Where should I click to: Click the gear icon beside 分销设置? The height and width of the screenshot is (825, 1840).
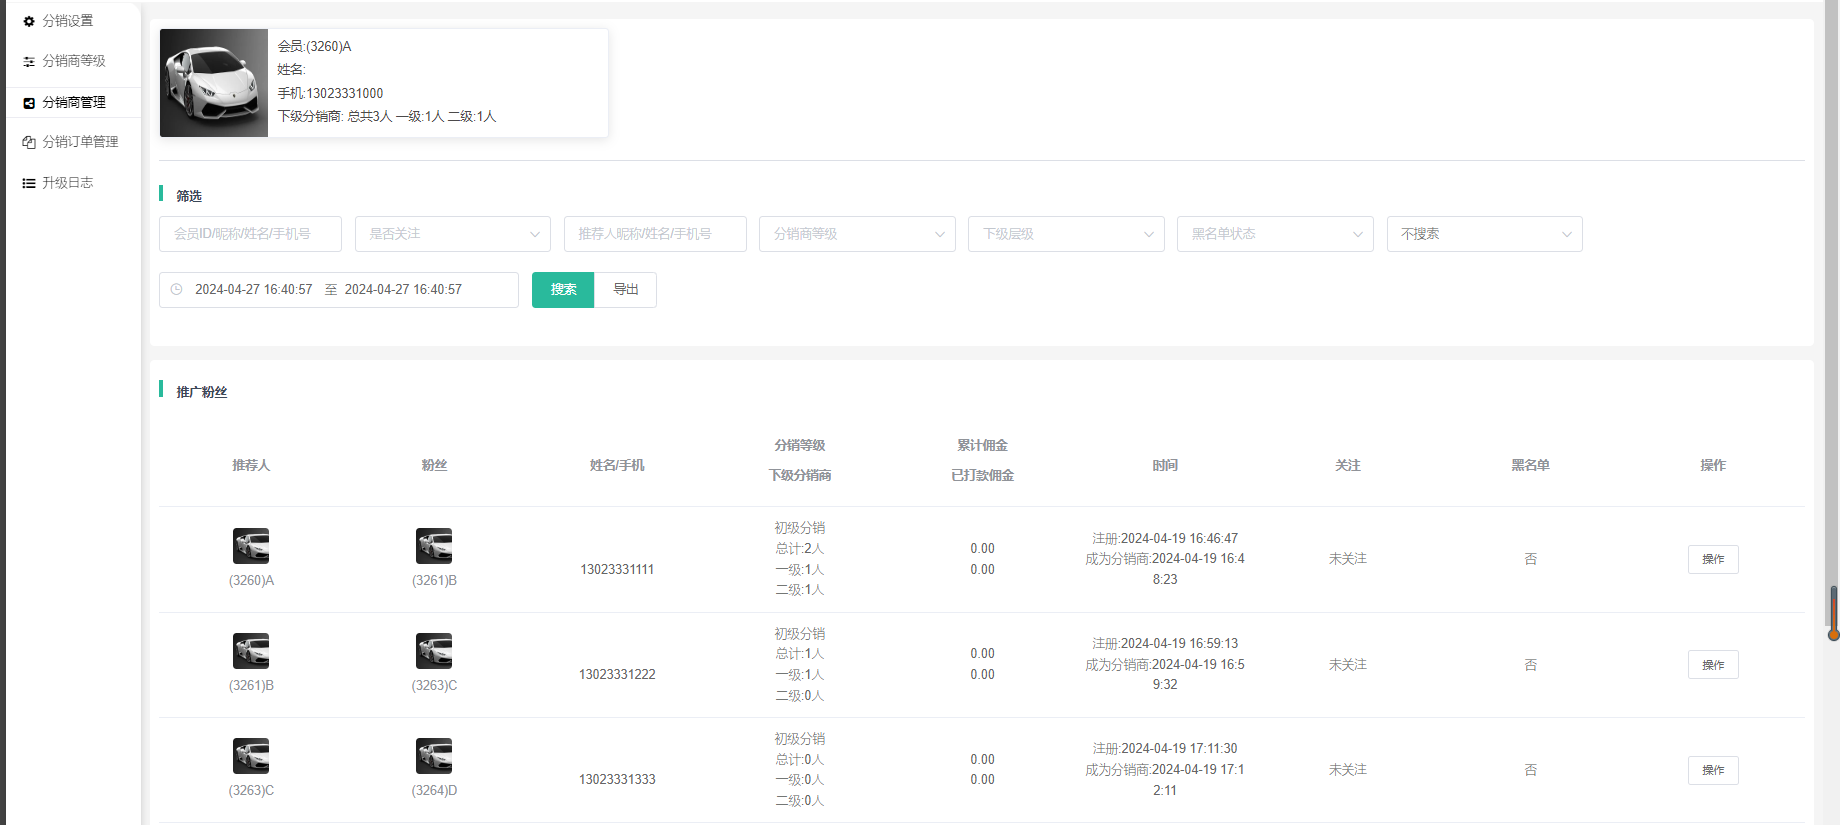coord(29,21)
